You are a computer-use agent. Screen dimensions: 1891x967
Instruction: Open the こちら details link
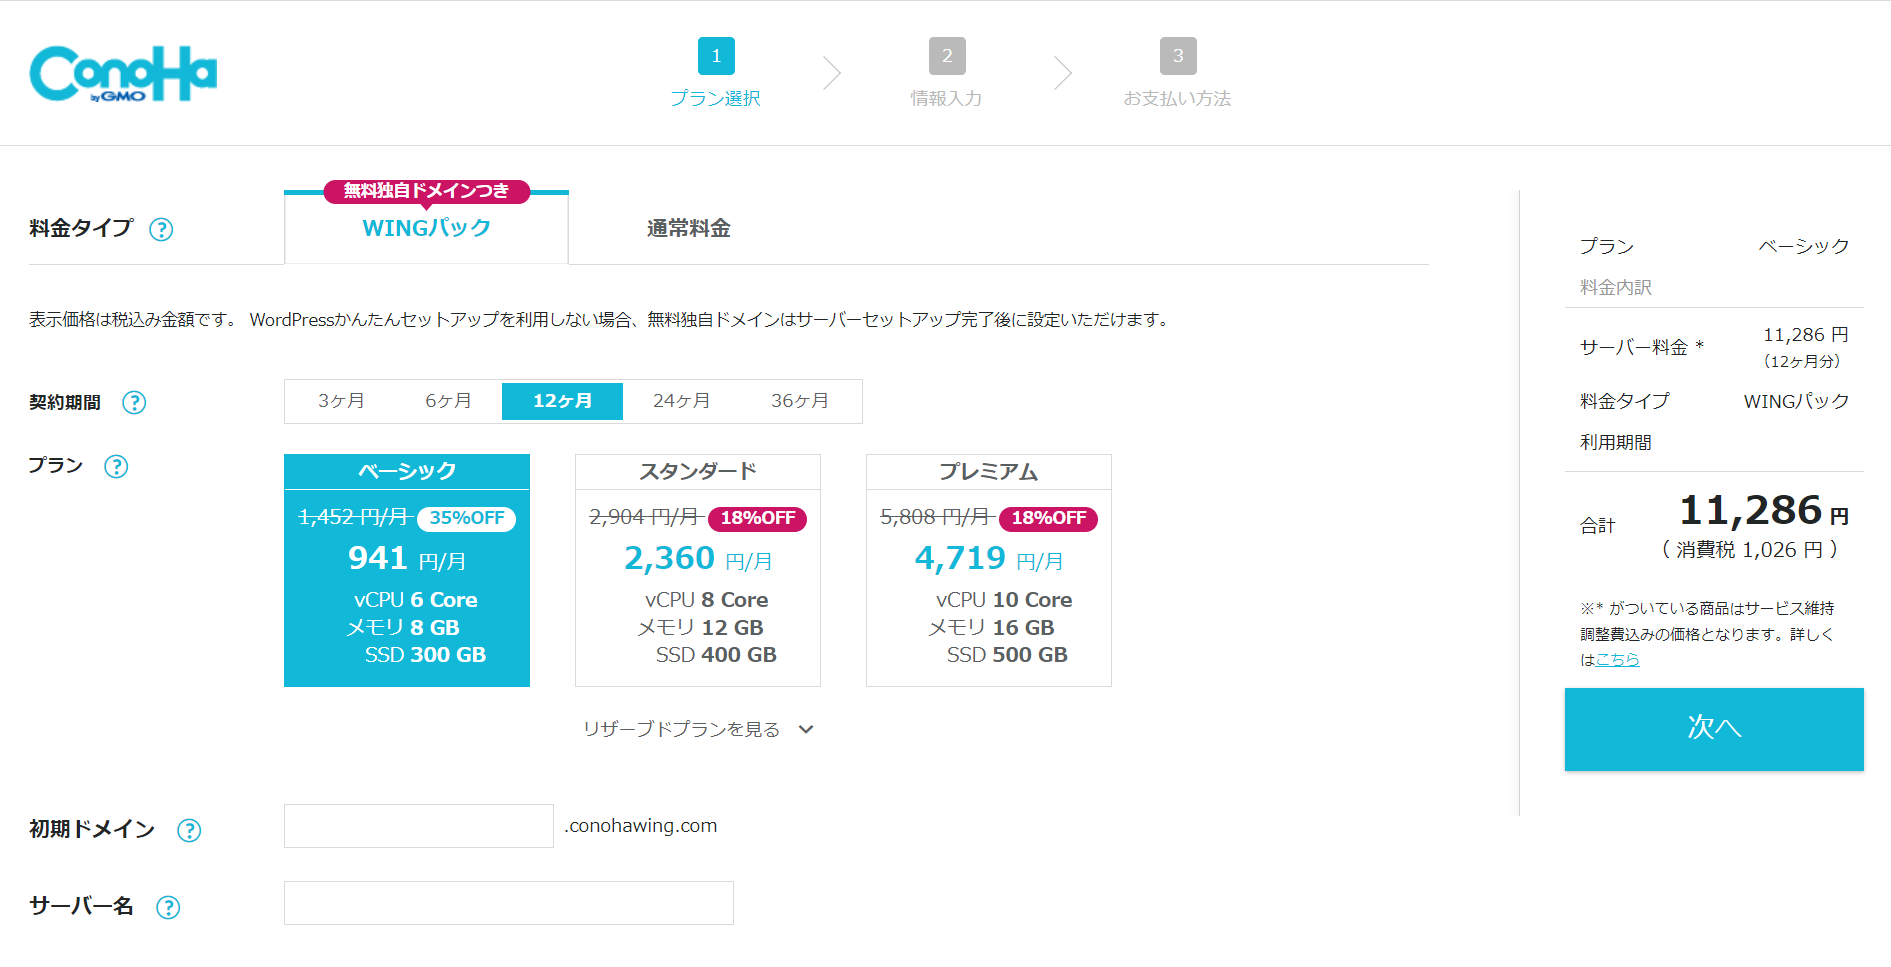[1617, 660]
